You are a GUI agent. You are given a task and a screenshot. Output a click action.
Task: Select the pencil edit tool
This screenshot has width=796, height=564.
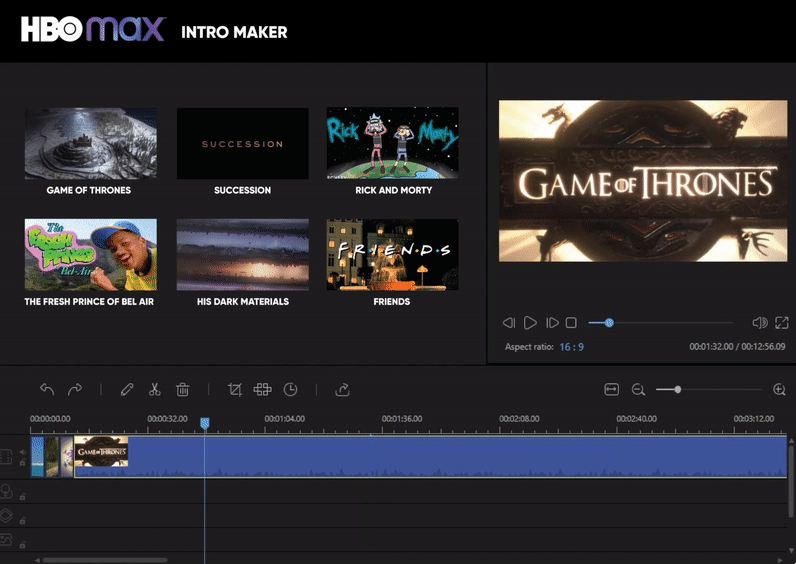[x=127, y=389]
